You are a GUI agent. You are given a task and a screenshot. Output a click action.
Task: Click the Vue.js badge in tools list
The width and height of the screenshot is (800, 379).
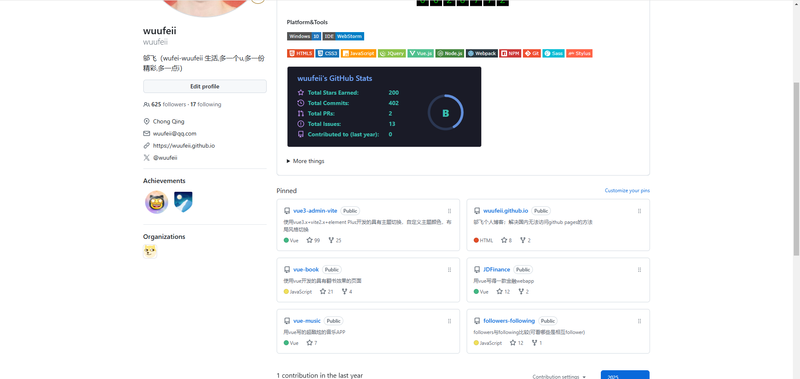[x=420, y=53]
